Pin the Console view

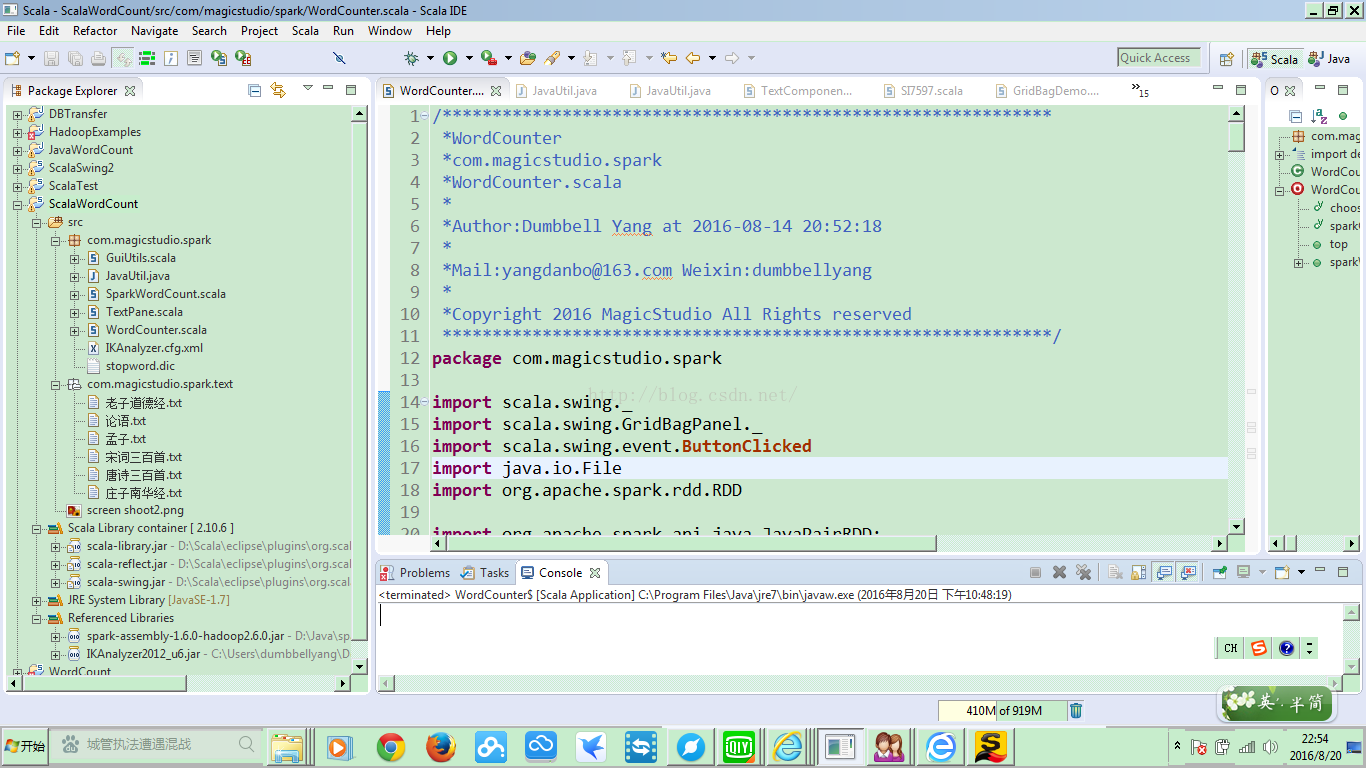(x=1219, y=573)
